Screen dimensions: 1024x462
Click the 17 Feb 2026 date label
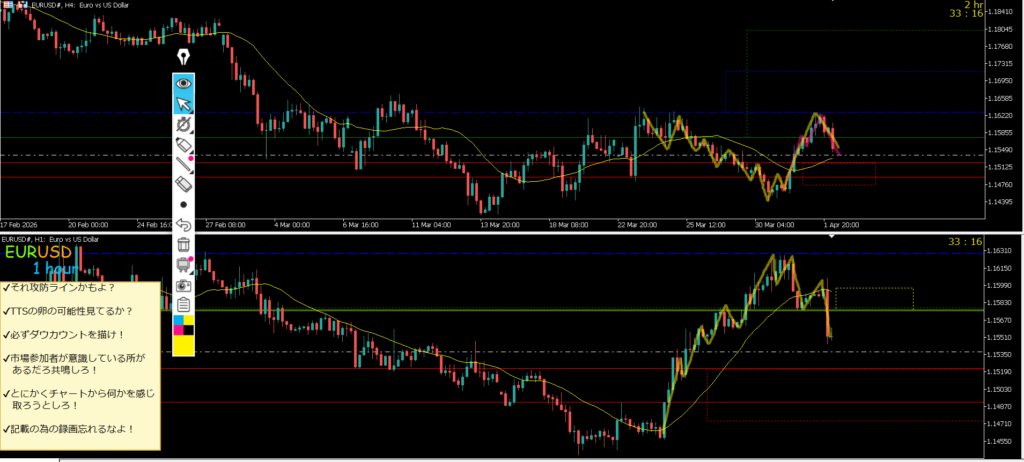point(20,224)
